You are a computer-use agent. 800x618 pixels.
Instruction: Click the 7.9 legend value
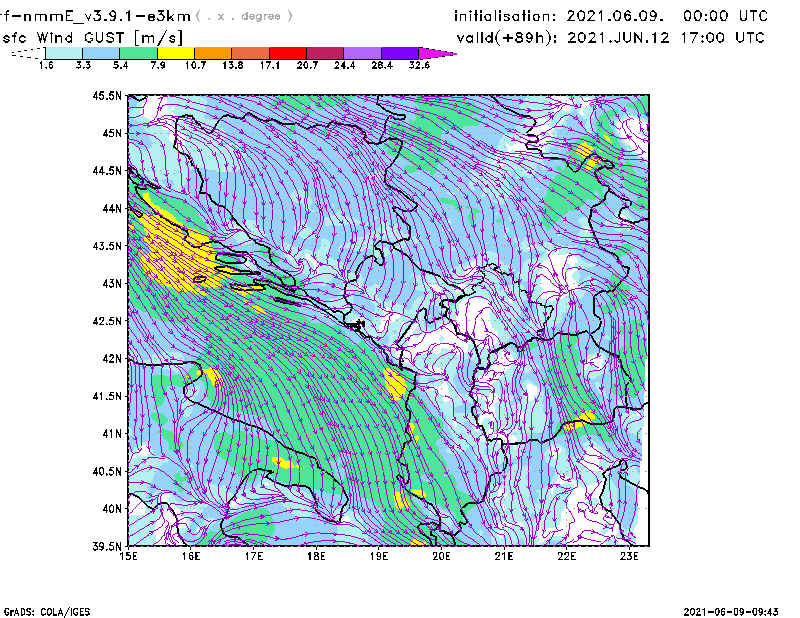pos(158,65)
